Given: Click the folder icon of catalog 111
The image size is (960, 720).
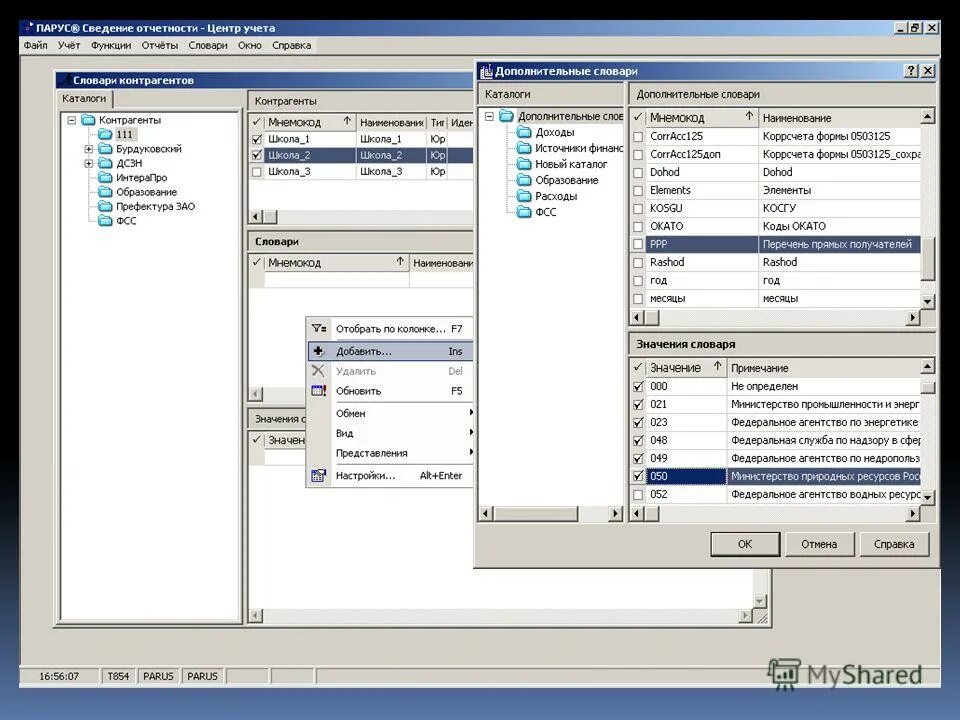Looking at the screenshot, I should (106, 134).
